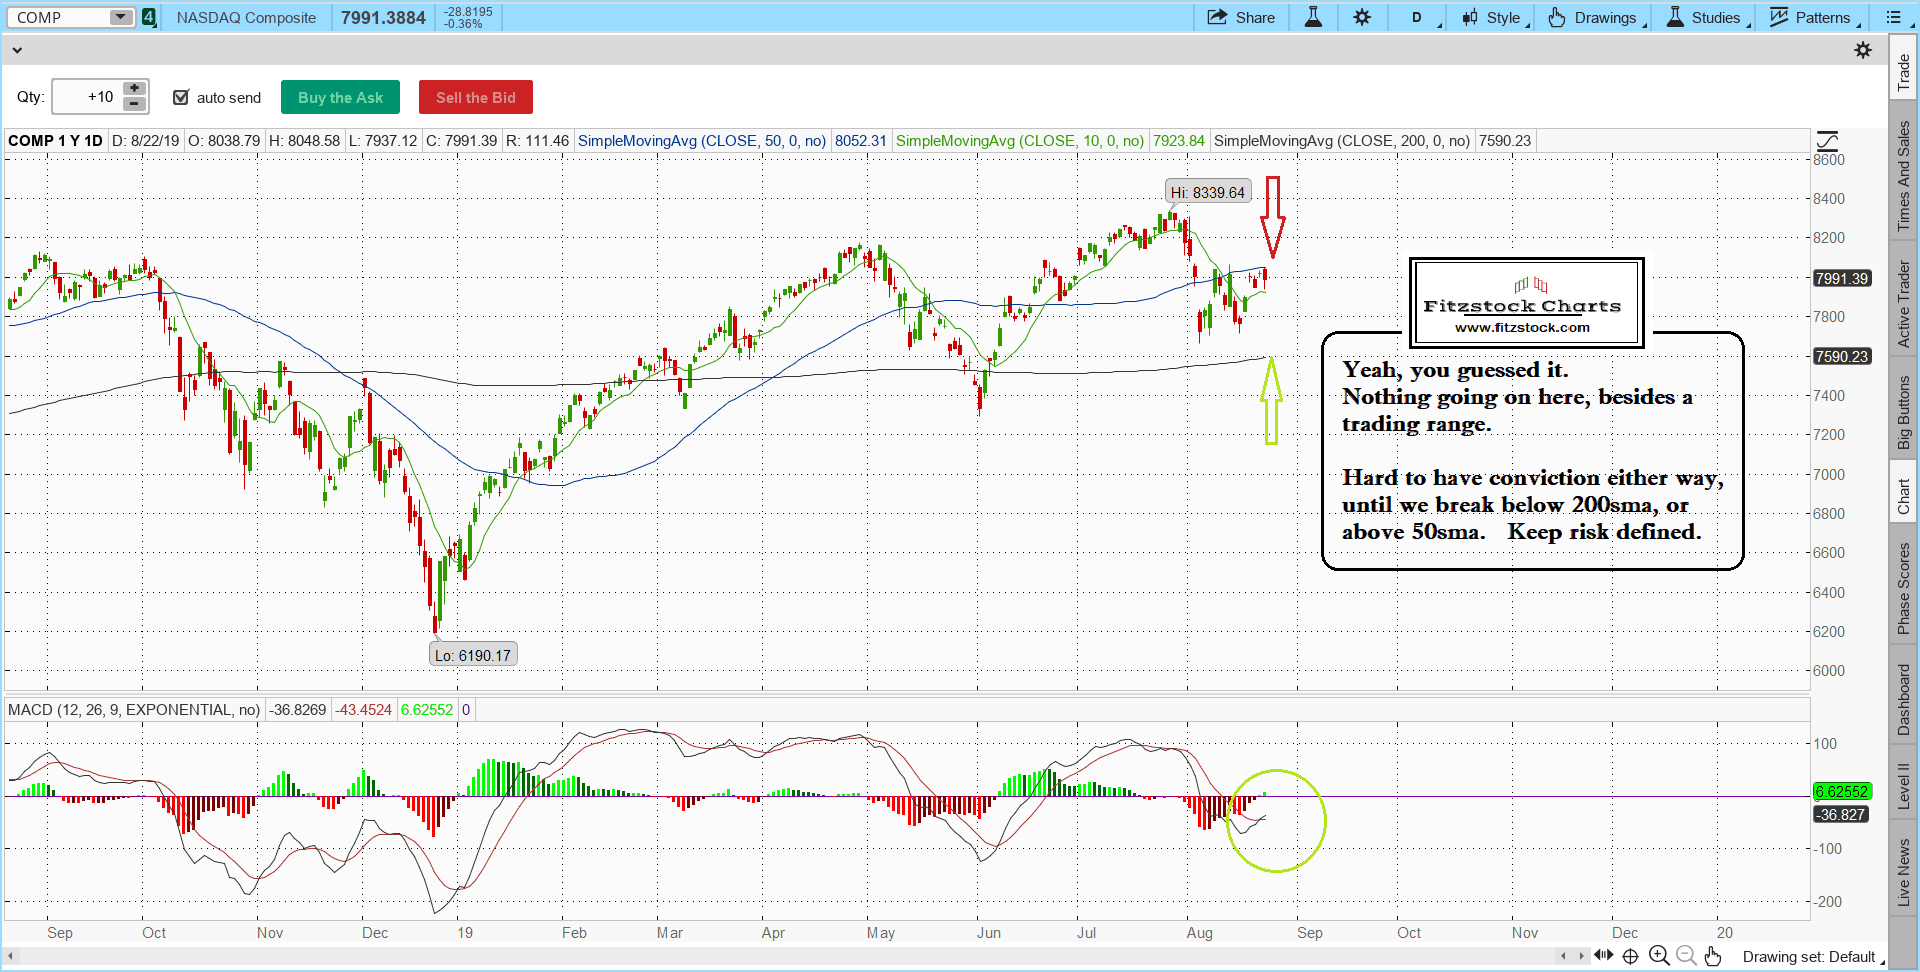Screen dimensions: 1920x972
Task: Open trade panel settings gear
Action: click(x=1863, y=50)
